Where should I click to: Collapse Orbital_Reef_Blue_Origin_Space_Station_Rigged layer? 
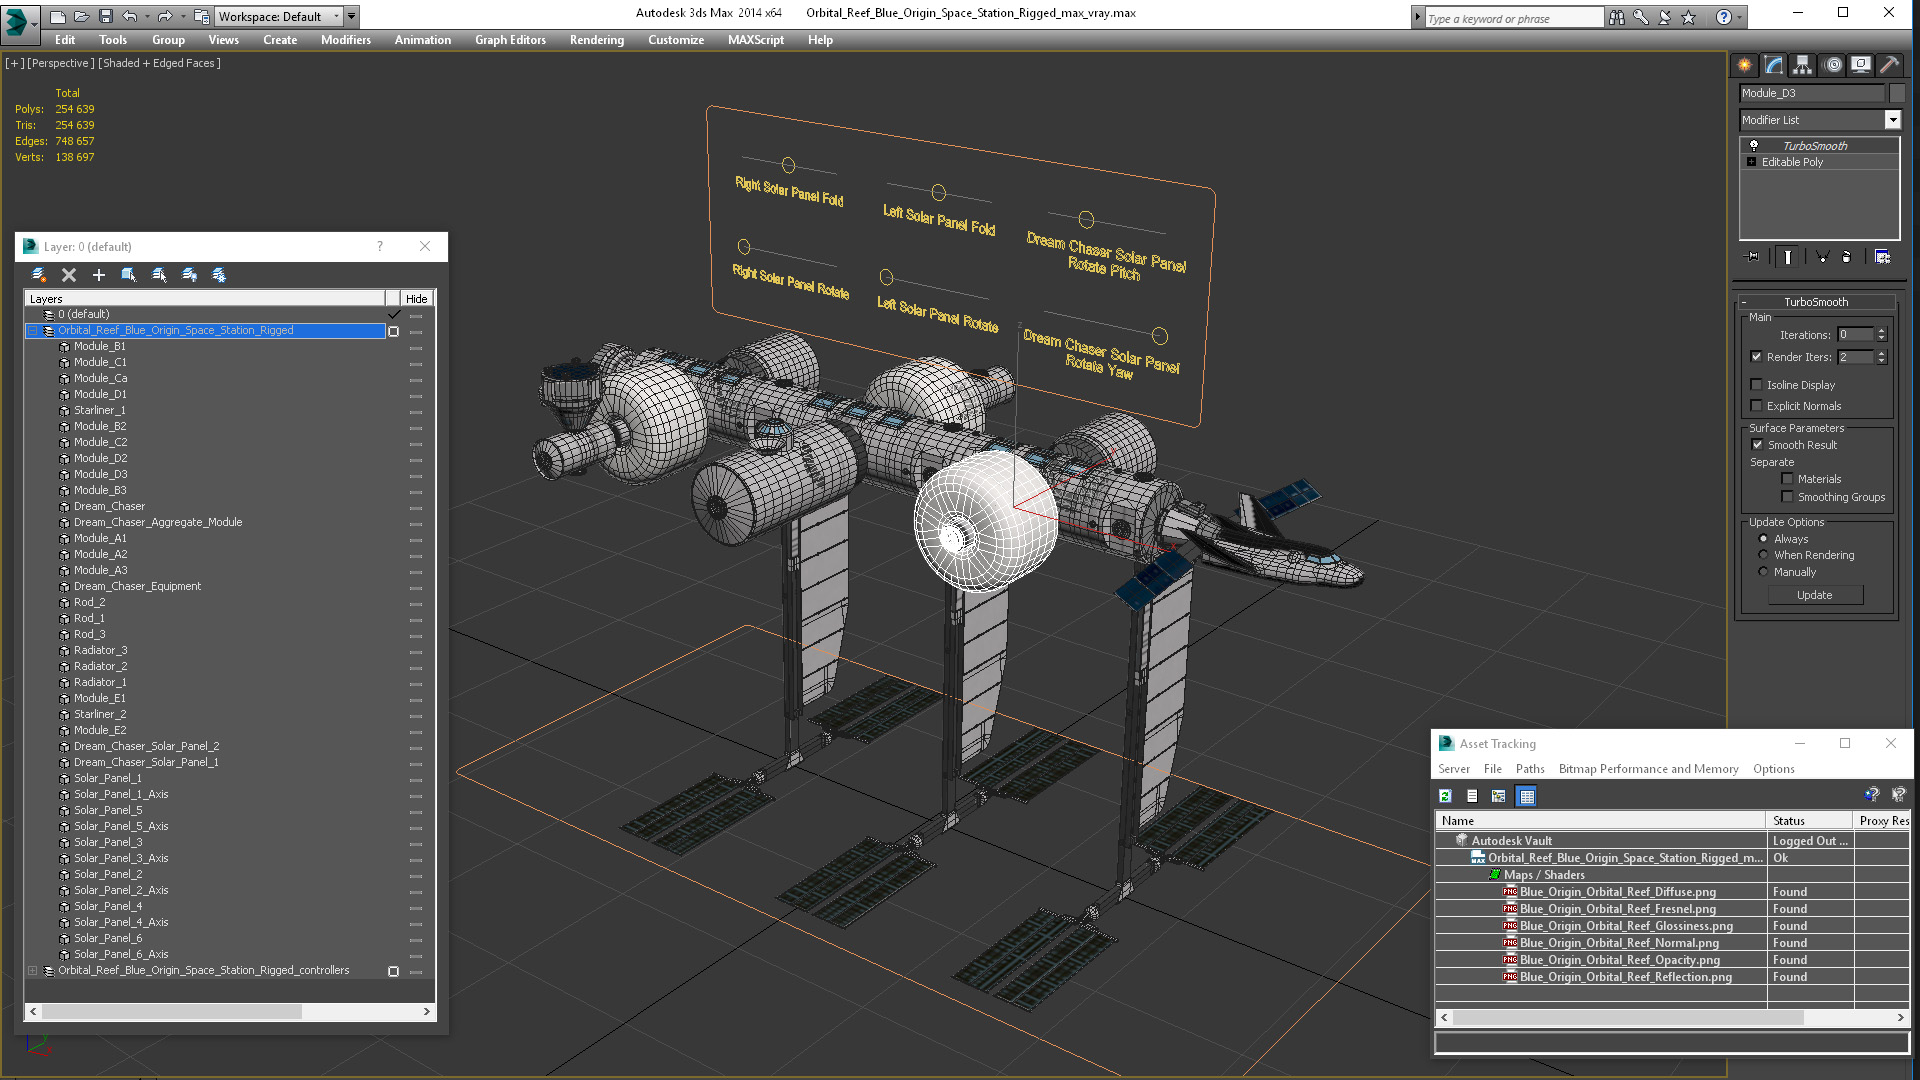pos(32,330)
